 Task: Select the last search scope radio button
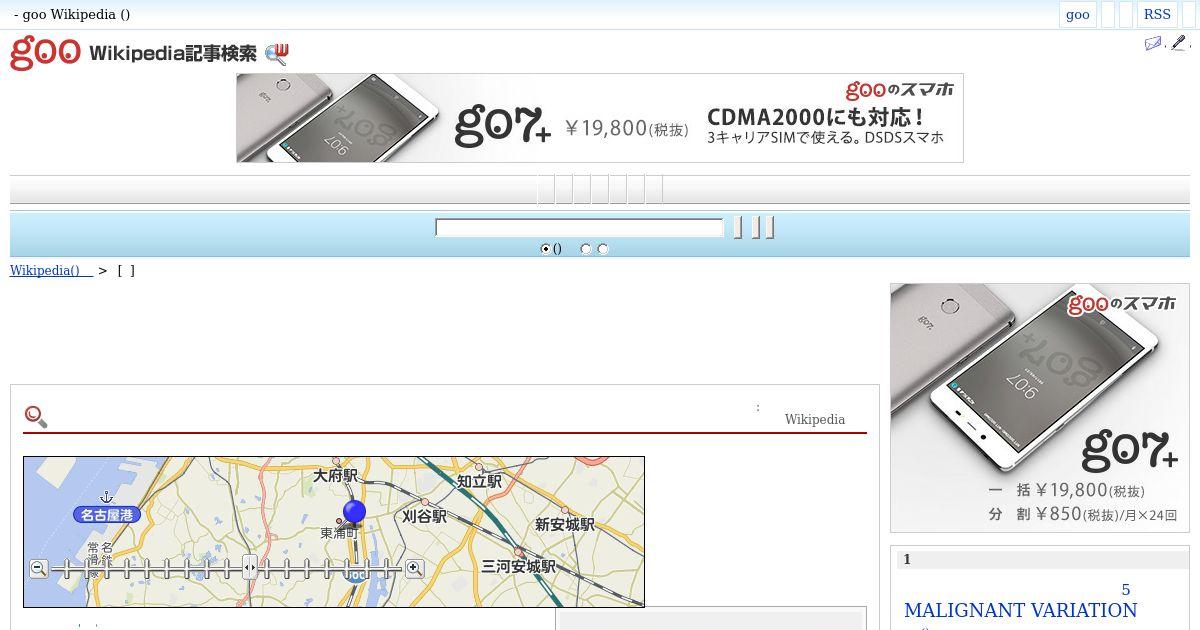[x=603, y=249]
